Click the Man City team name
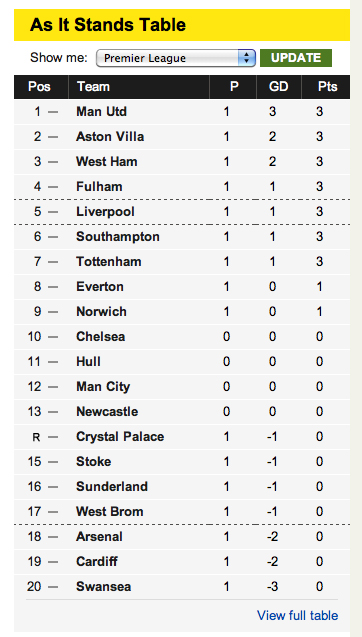This screenshot has width=362, height=637. 103,387
